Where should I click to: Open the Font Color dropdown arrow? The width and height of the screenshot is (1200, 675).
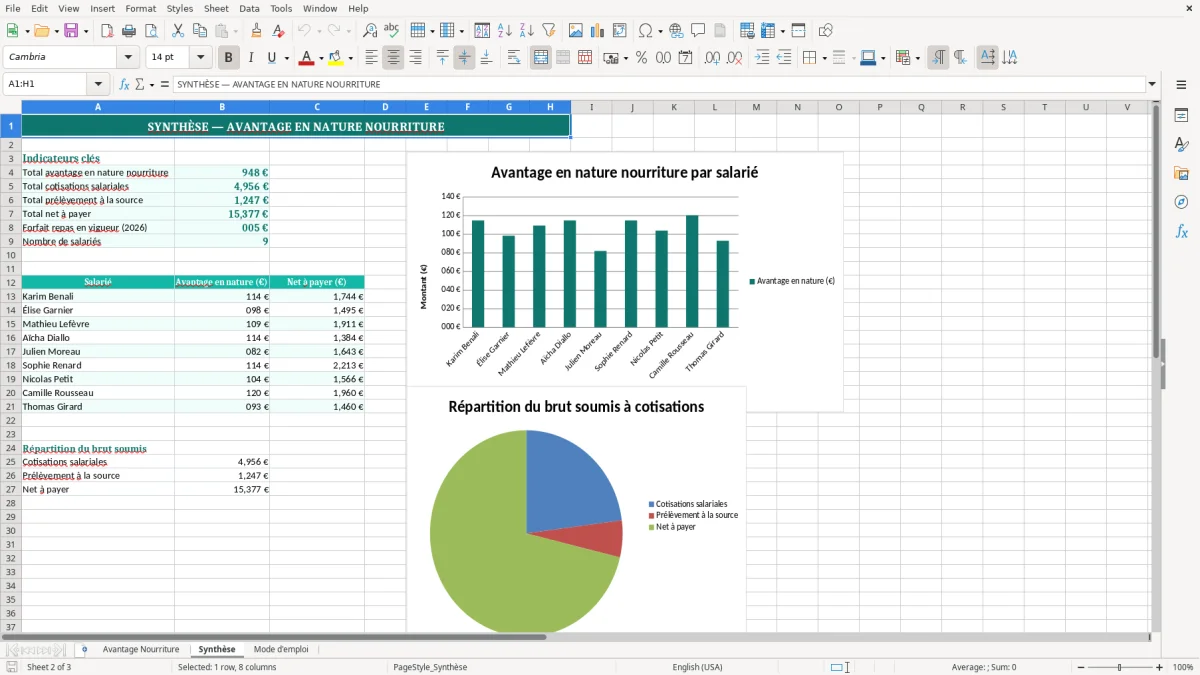click(320, 58)
